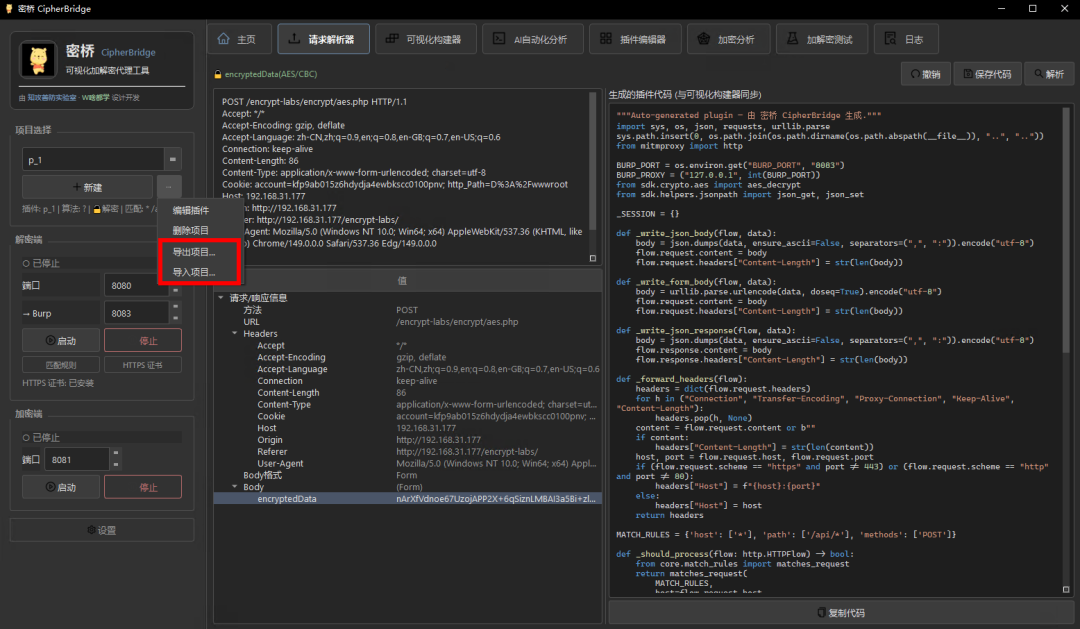Switch to the 可视化构建器 tab

point(424,39)
